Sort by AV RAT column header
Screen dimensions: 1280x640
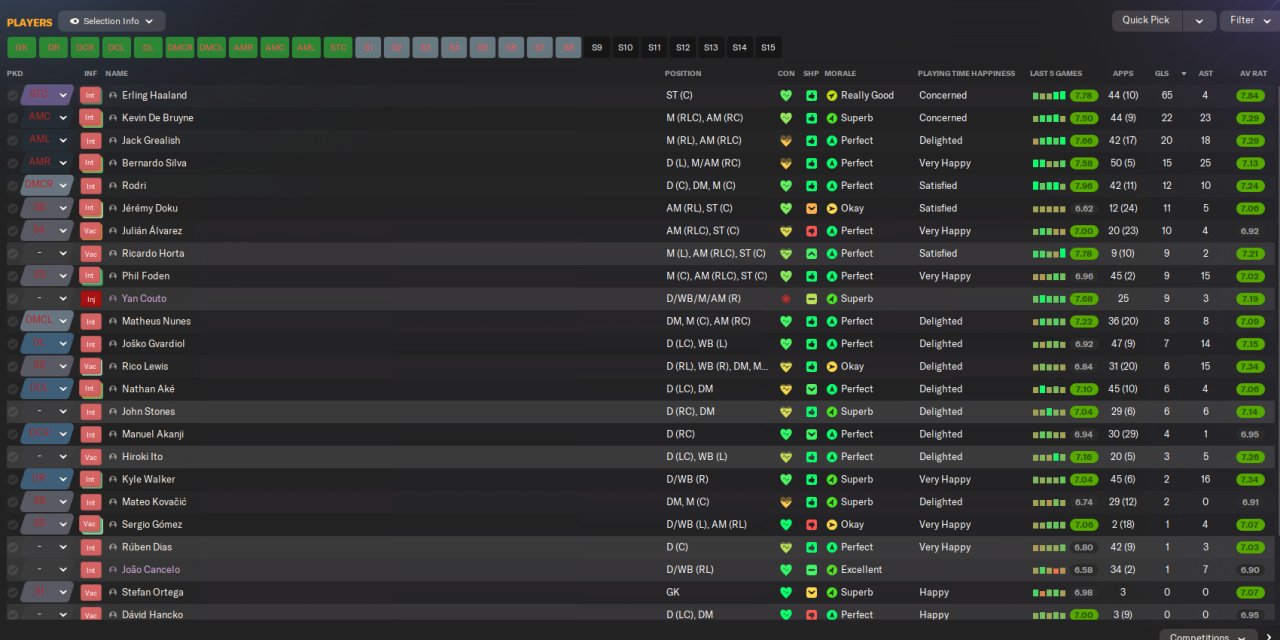coord(1253,73)
